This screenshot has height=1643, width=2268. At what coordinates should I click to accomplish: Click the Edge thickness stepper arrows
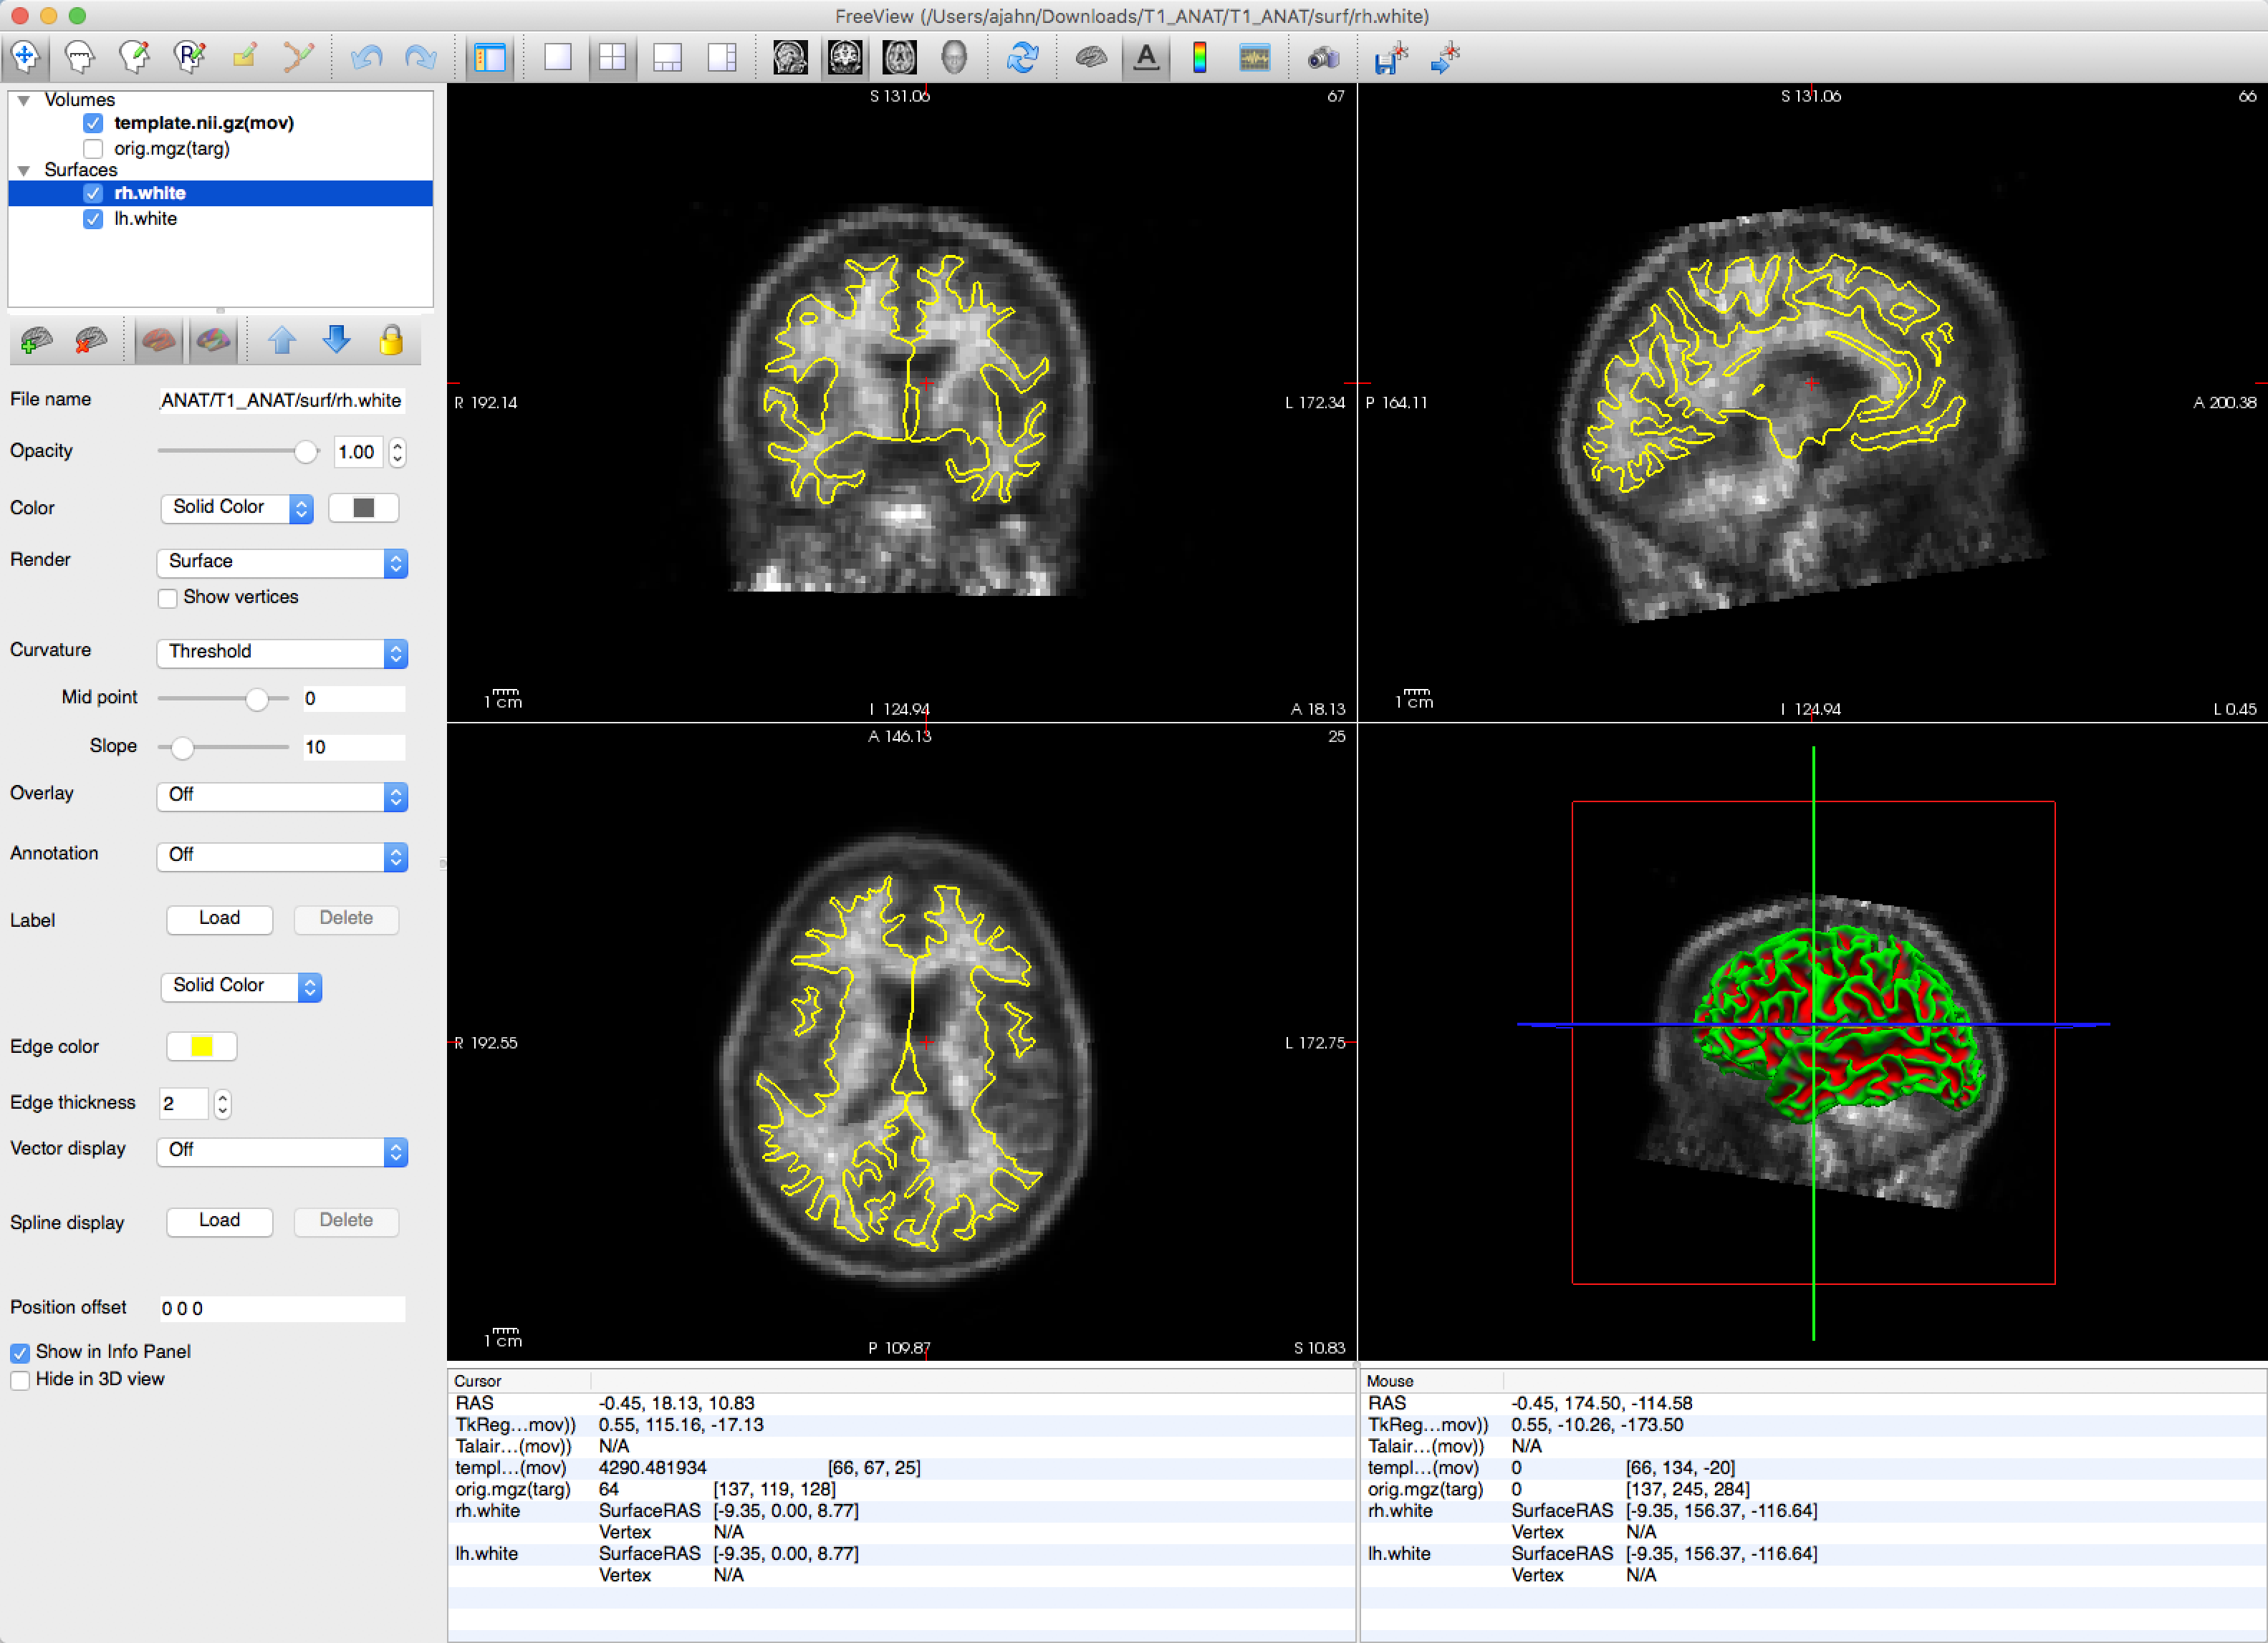222,1104
